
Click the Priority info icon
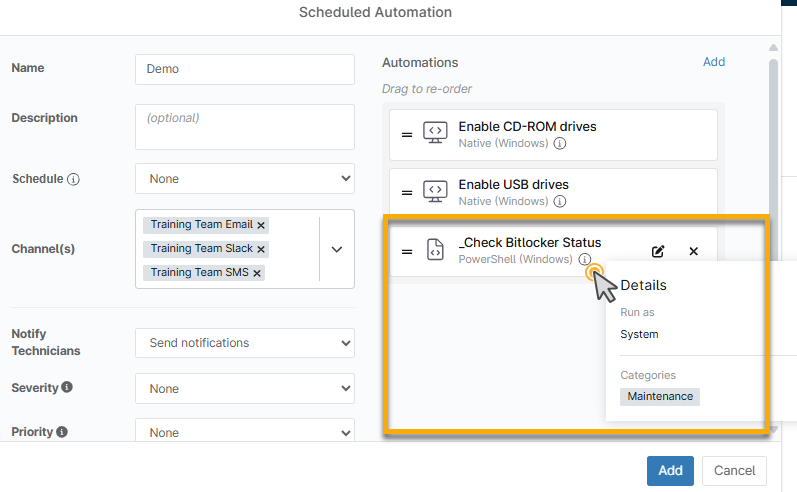pos(62,432)
